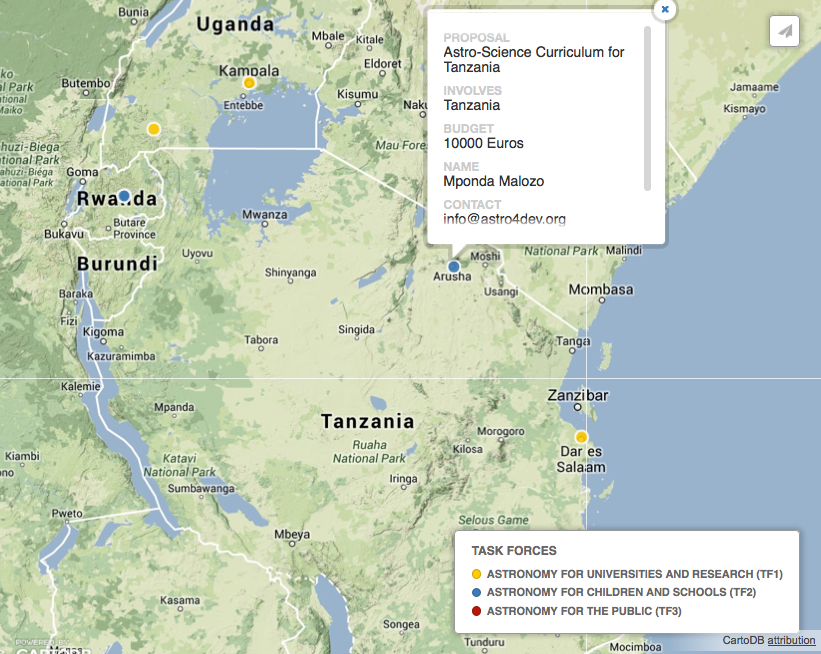
Task: Click the red TF3 legend dot
Action: coord(475,609)
